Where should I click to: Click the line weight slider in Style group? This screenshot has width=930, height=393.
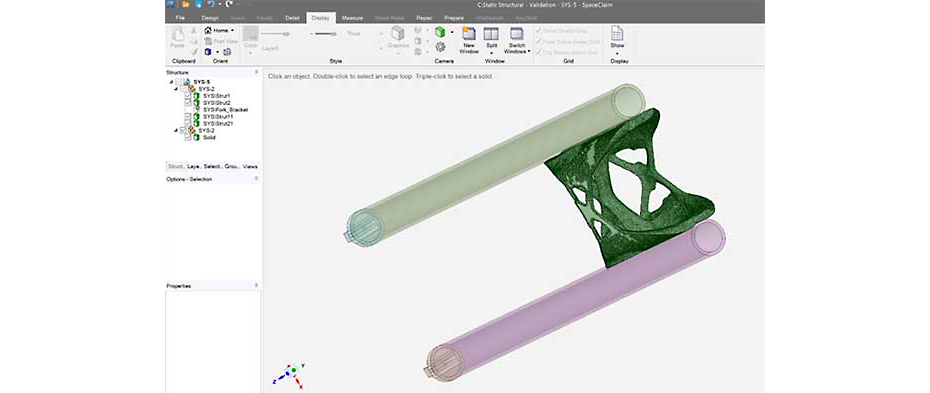[x=325, y=34]
